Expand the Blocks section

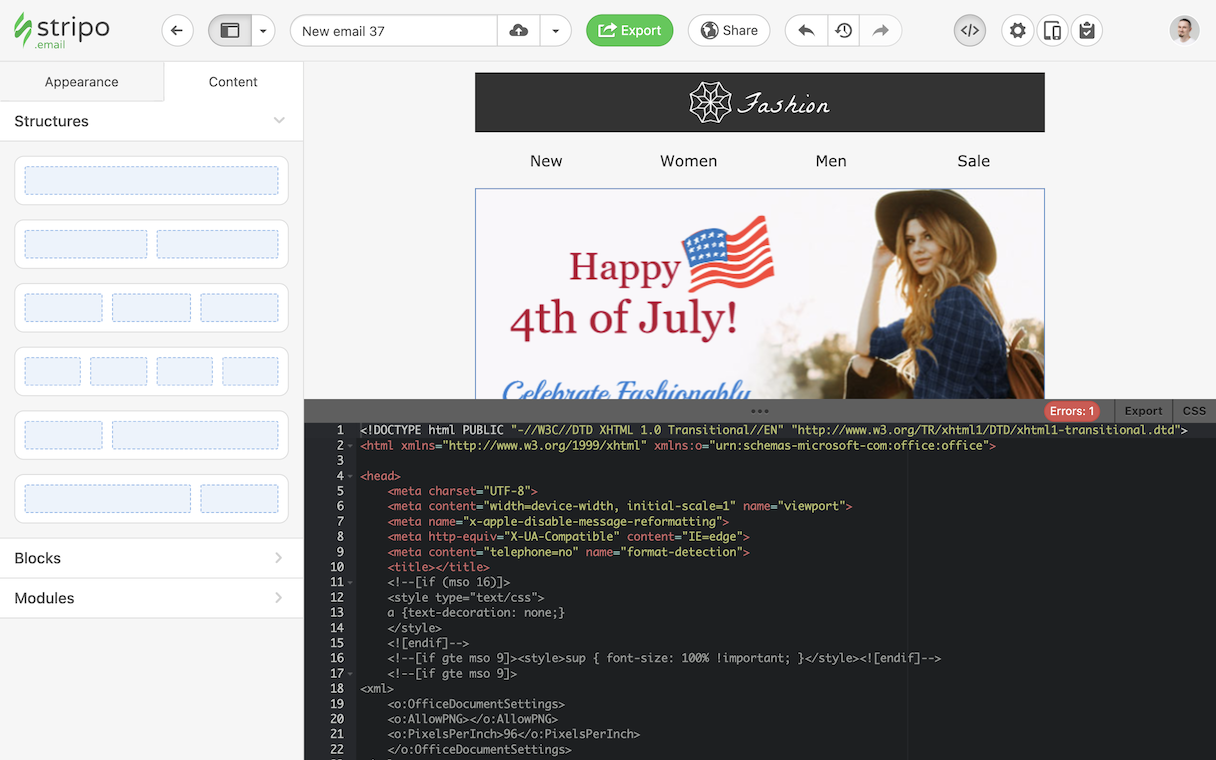pos(151,558)
